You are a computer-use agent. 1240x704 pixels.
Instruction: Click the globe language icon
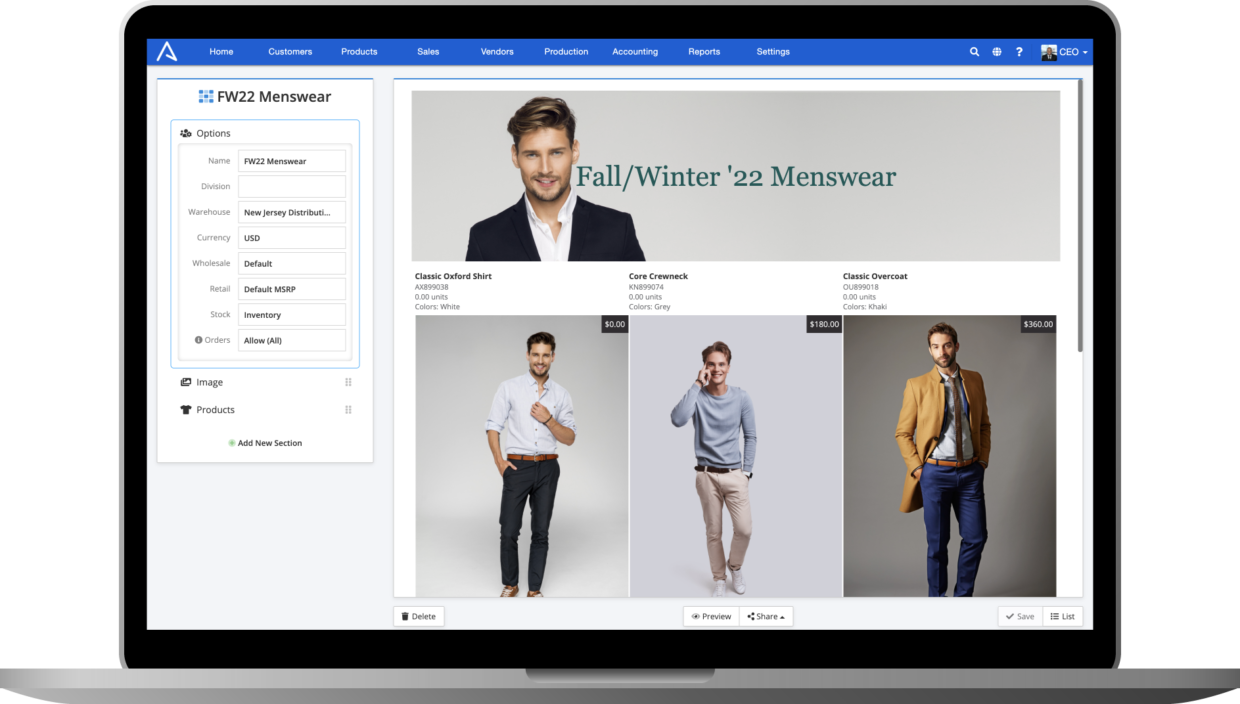pos(996,51)
